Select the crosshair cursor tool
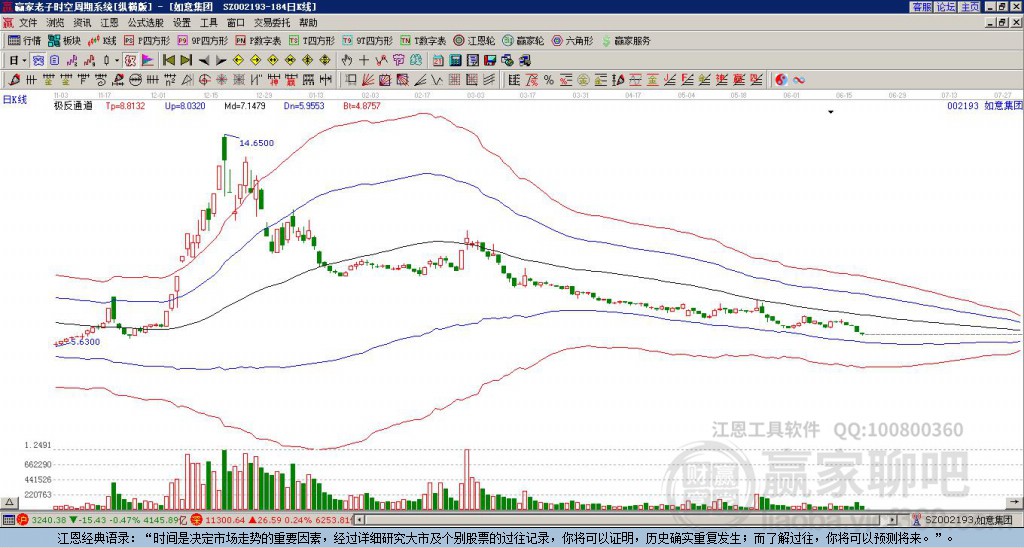 click(x=364, y=61)
